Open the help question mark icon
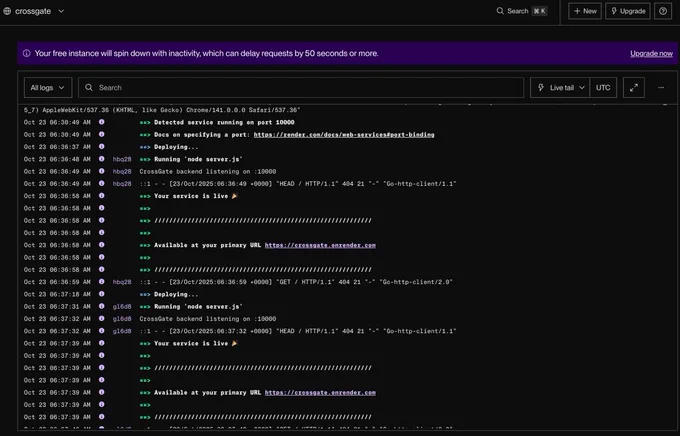680x436 pixels. click(663, 11)
